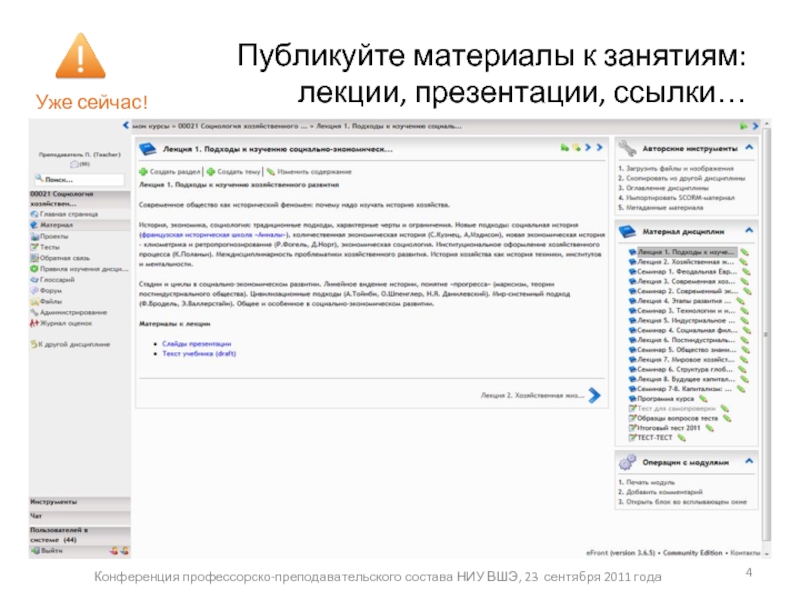
Task: Open Итоговый тест 2011 in tree
Action: (x=668, y=428)
